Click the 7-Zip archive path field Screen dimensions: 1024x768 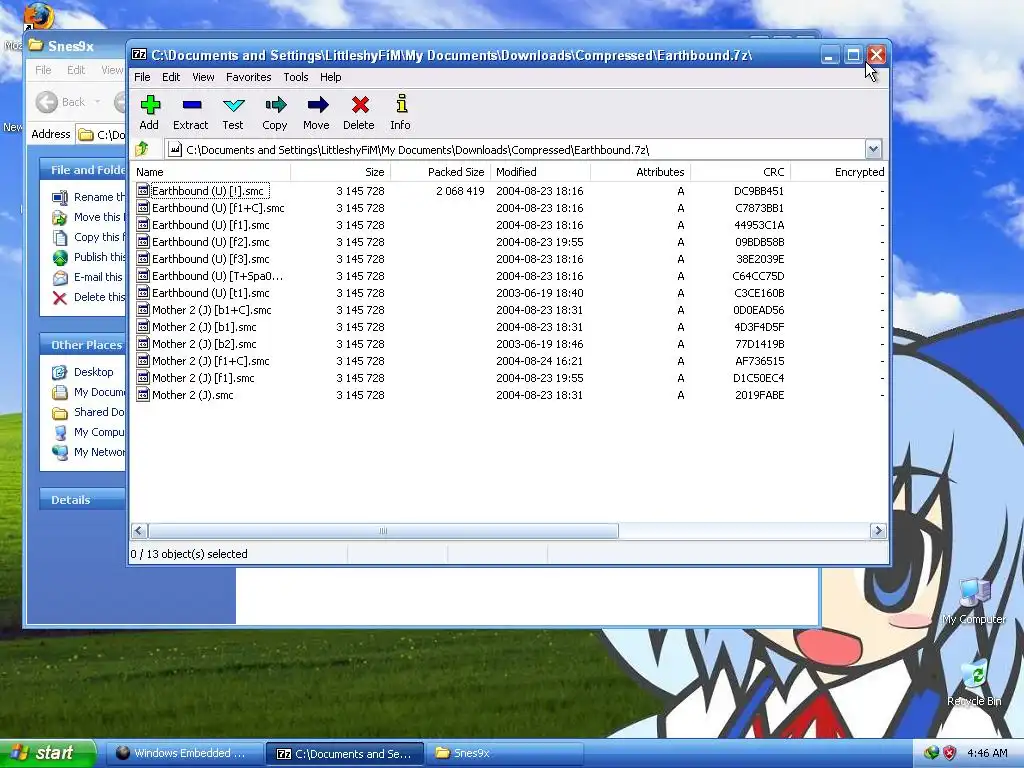pyautogui.click(x=515, y=150)
